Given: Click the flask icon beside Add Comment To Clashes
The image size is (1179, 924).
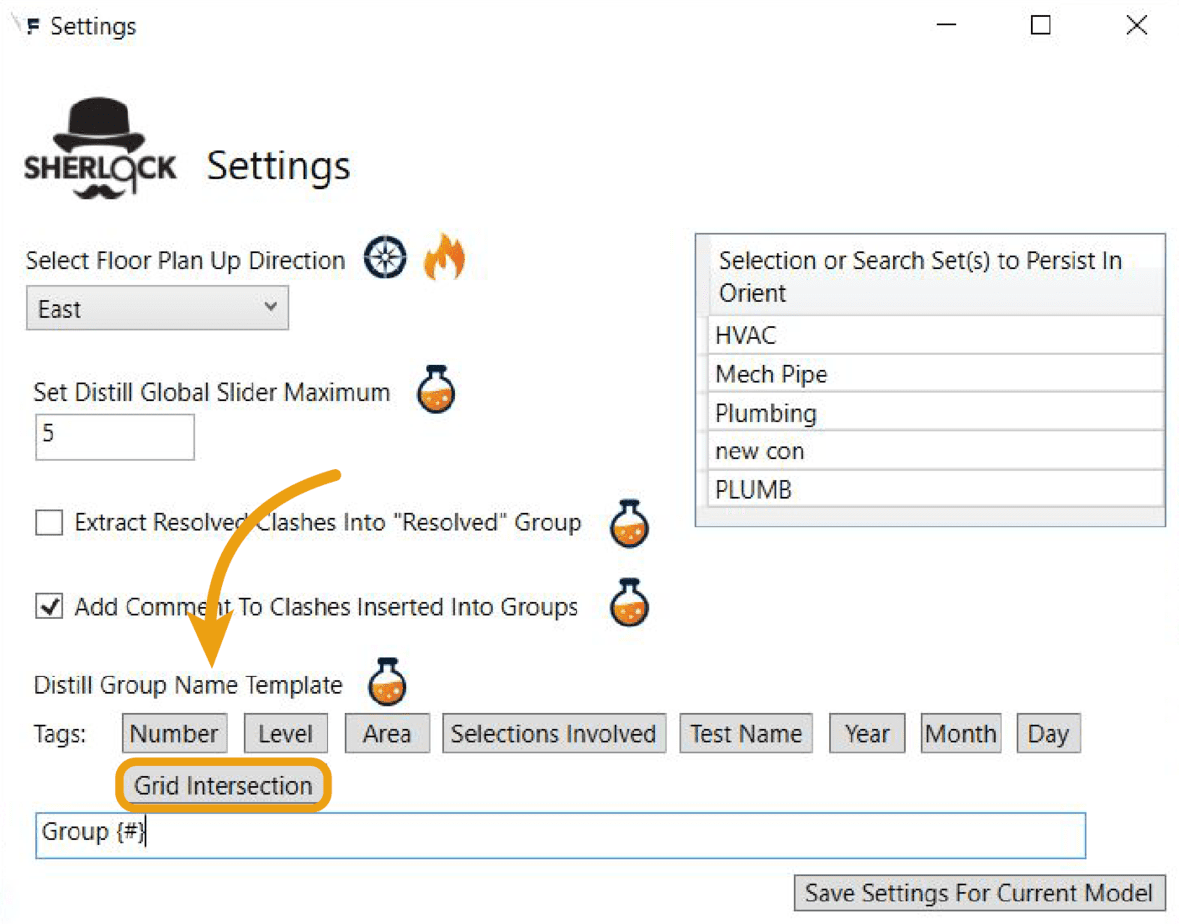Looking at the screenshot, I should tap(629, 602).
